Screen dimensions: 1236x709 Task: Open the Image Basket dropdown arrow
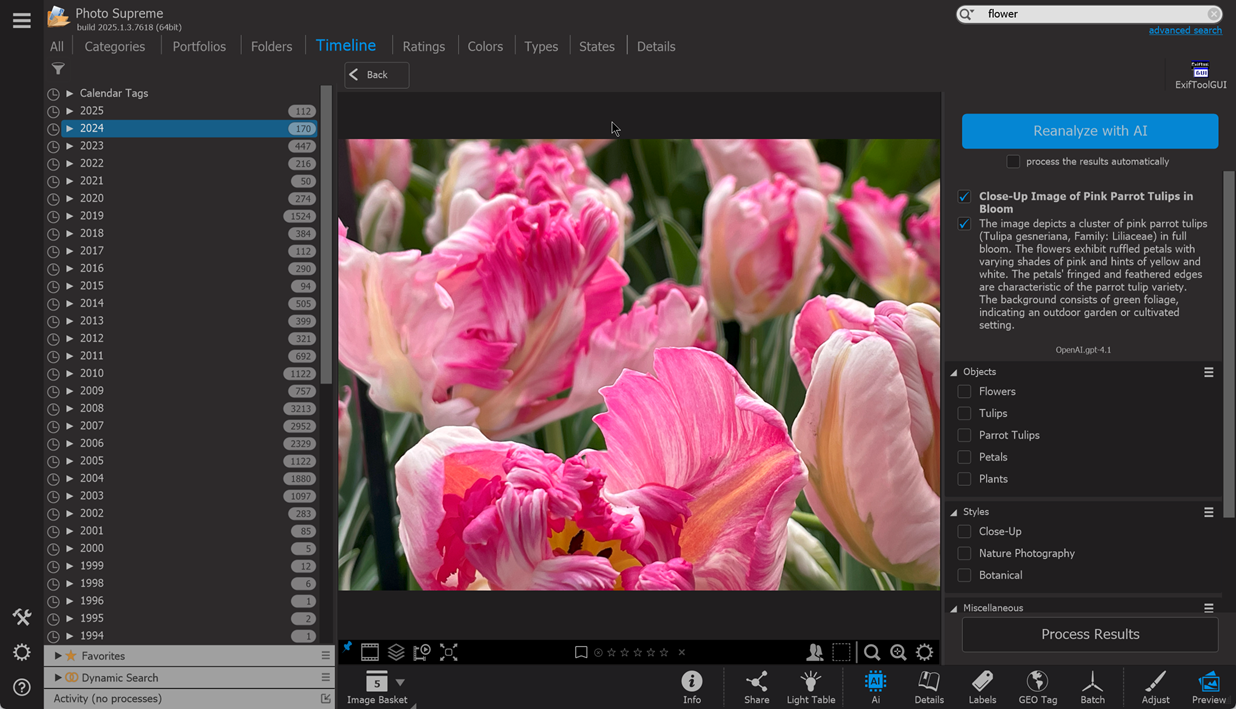[x=400, y=682]
